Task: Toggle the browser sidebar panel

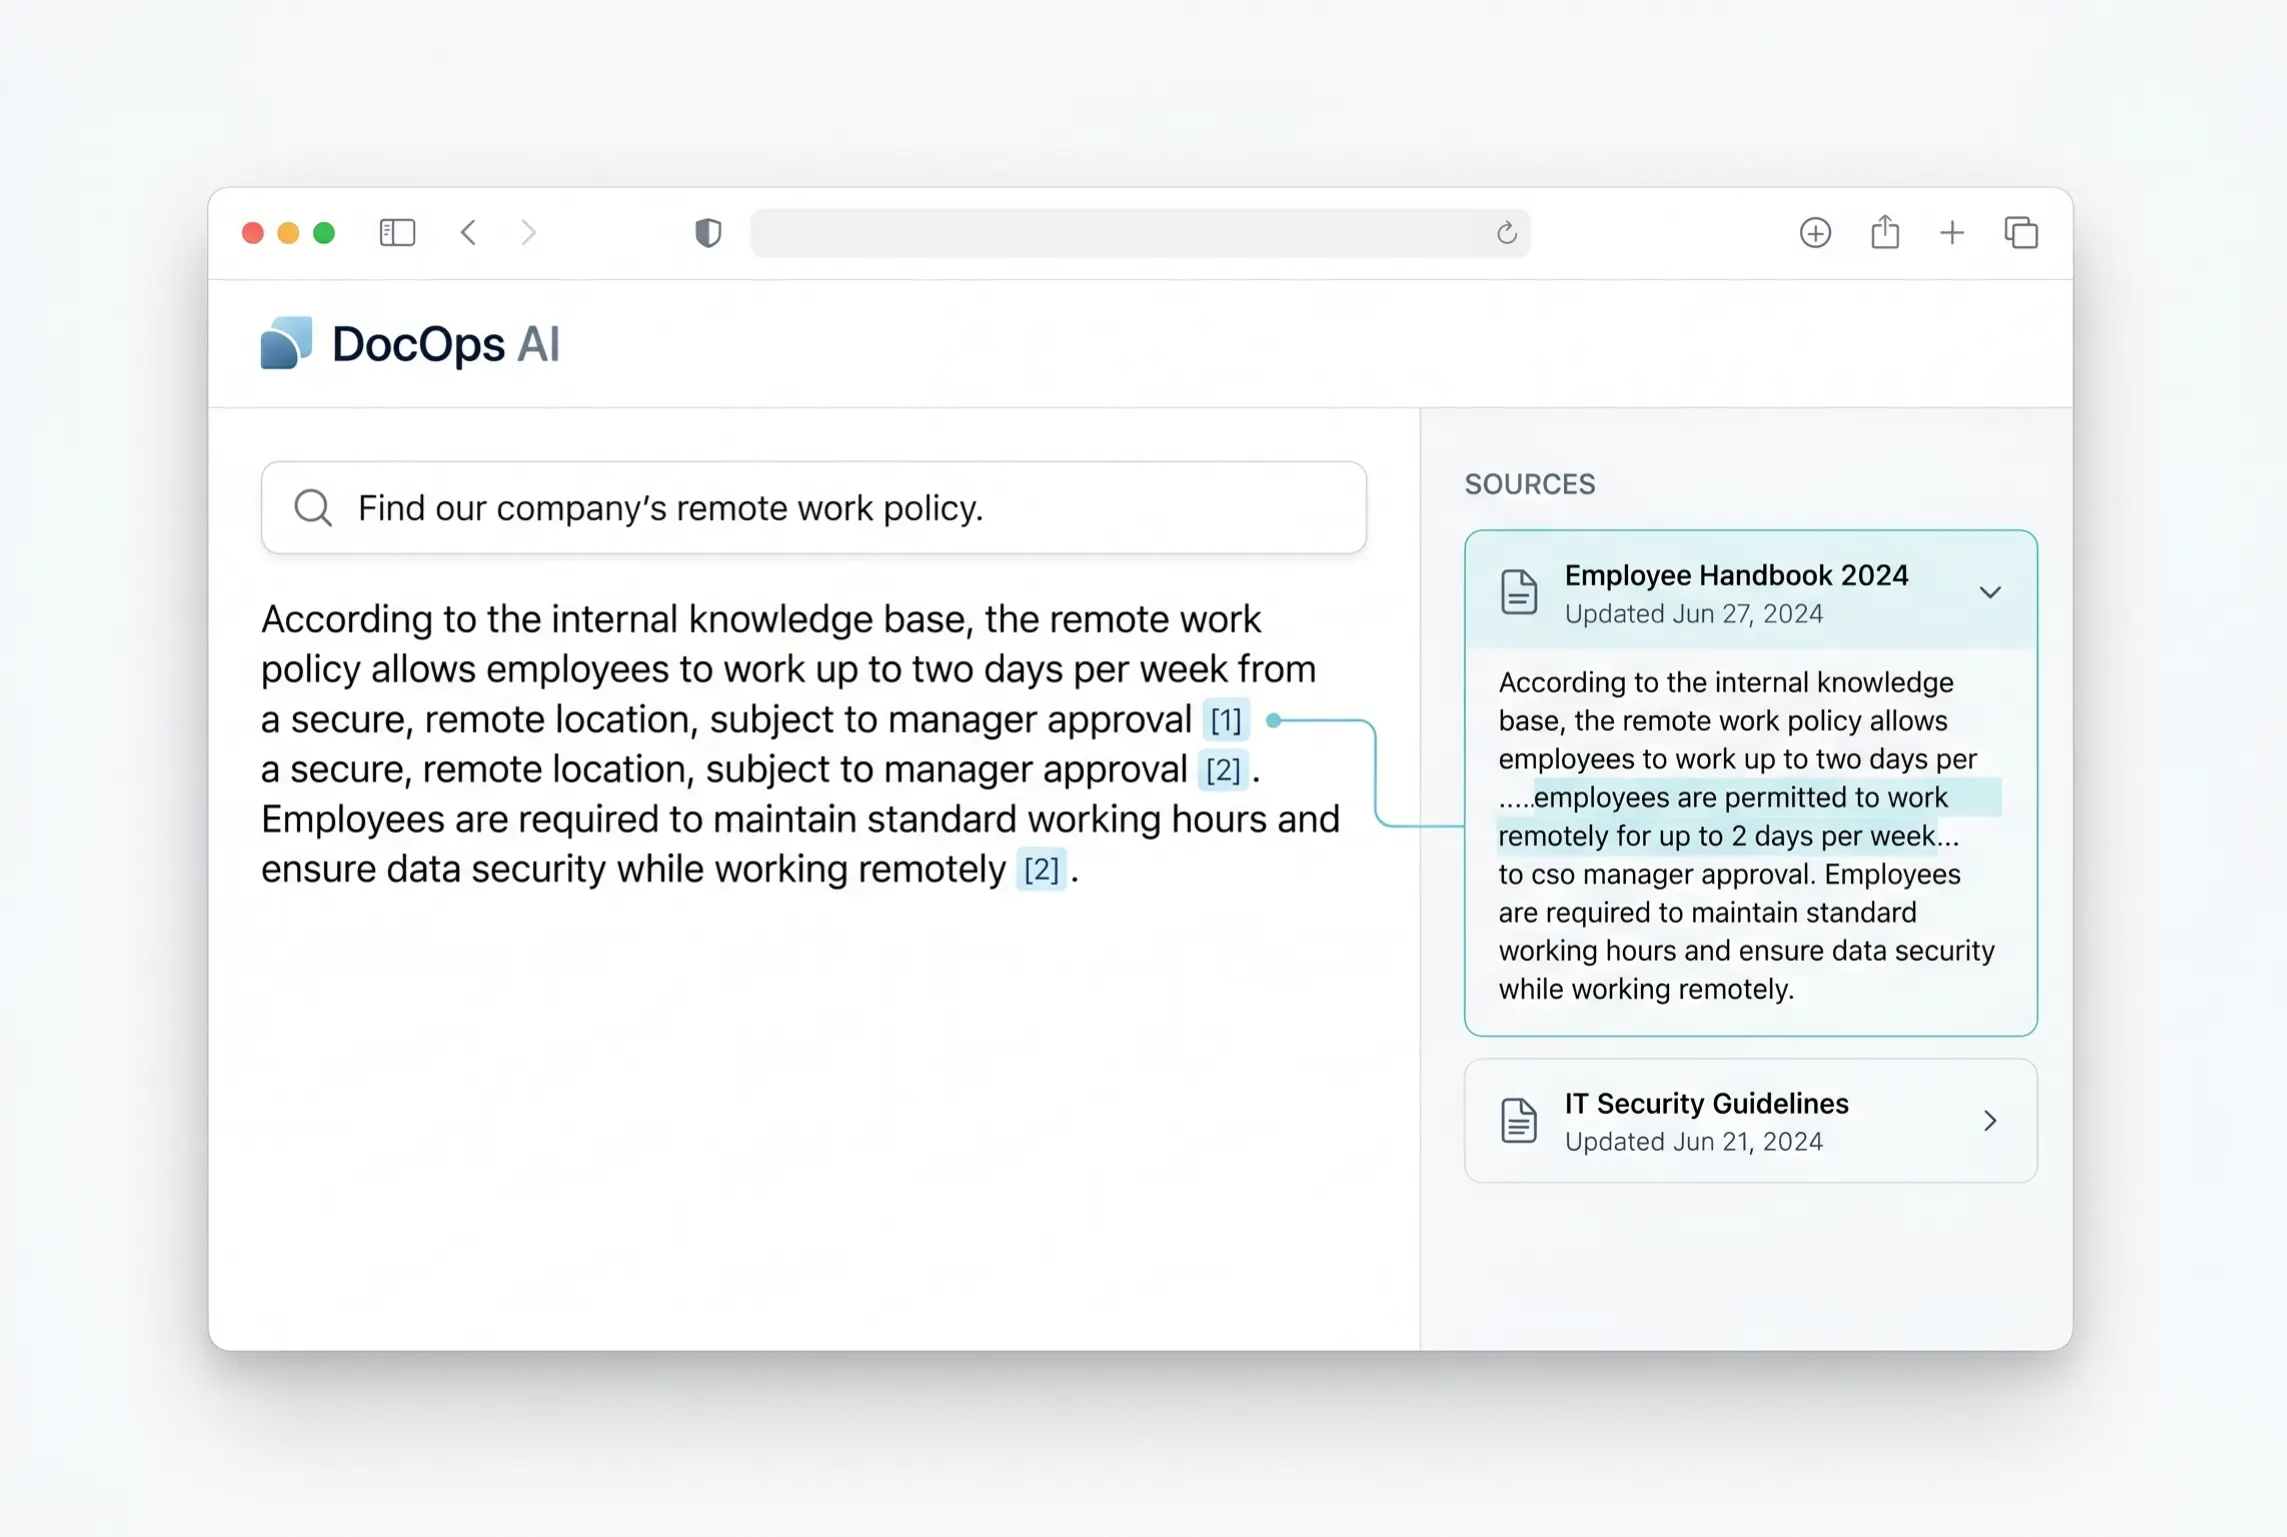Action: (x=396, y=232)
